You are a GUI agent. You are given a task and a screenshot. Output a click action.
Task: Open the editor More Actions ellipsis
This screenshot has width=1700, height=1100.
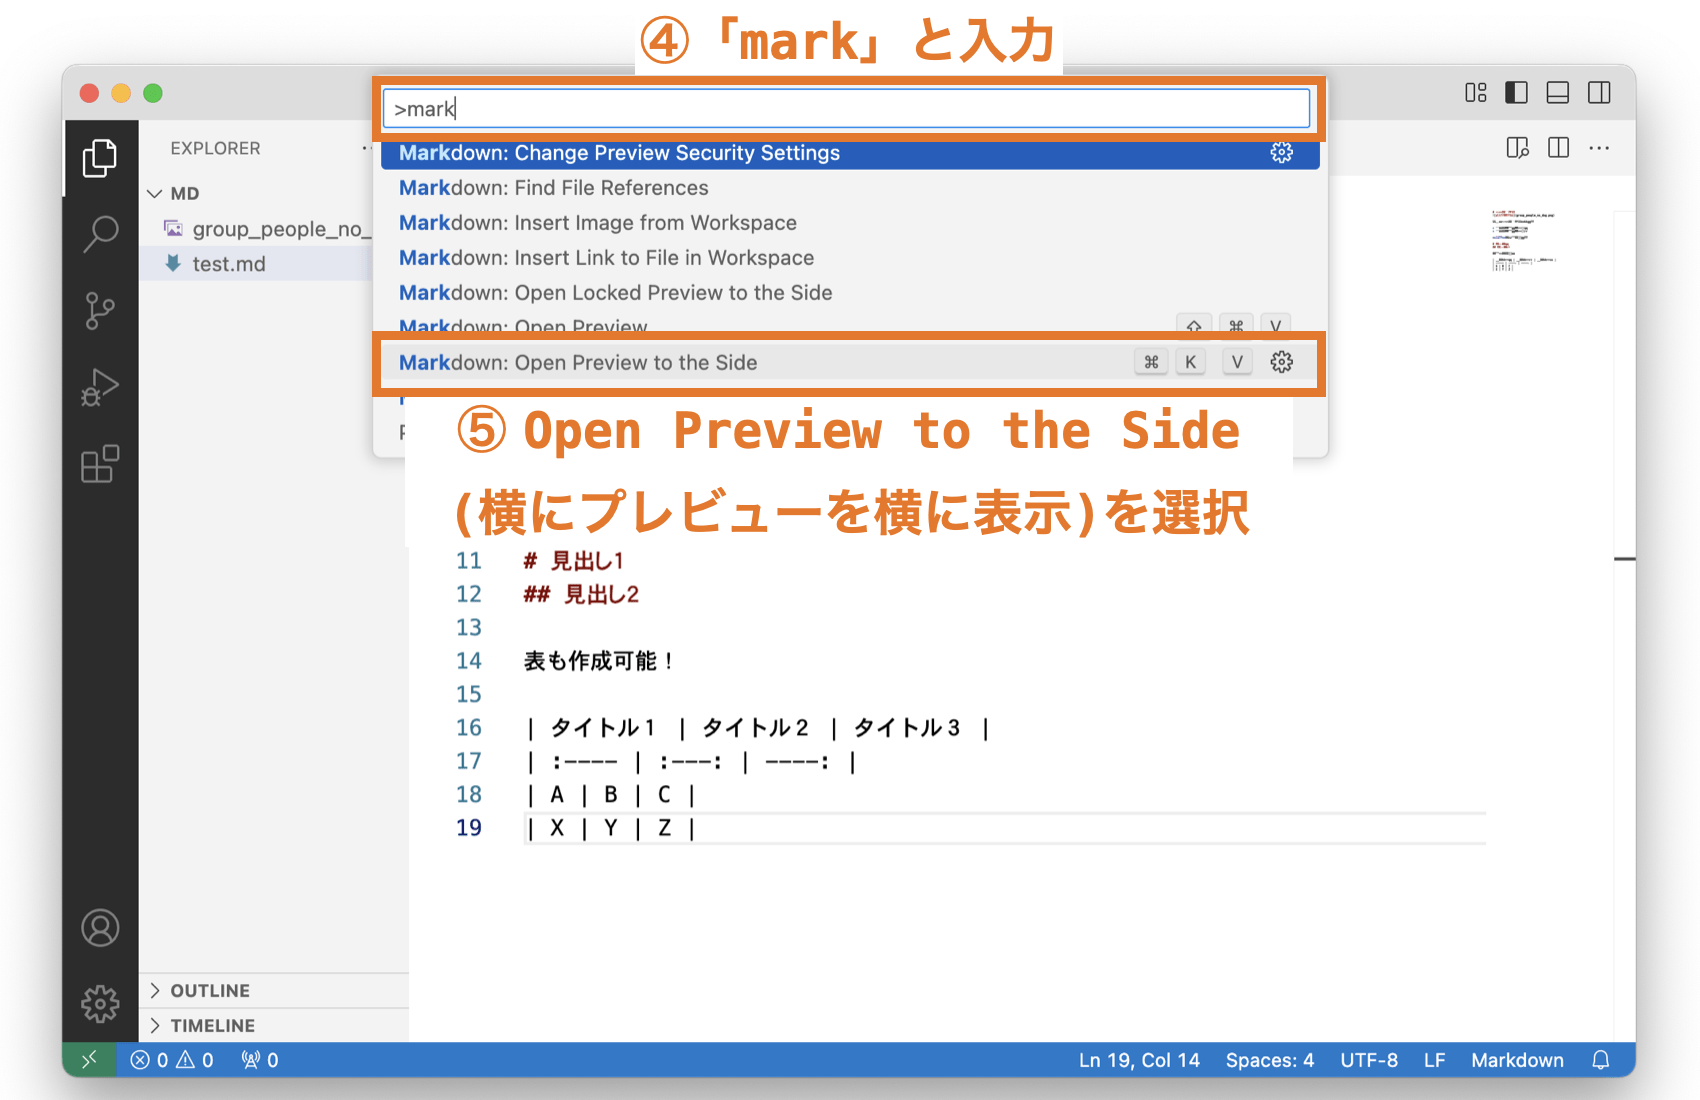[x=1599, y=148]
